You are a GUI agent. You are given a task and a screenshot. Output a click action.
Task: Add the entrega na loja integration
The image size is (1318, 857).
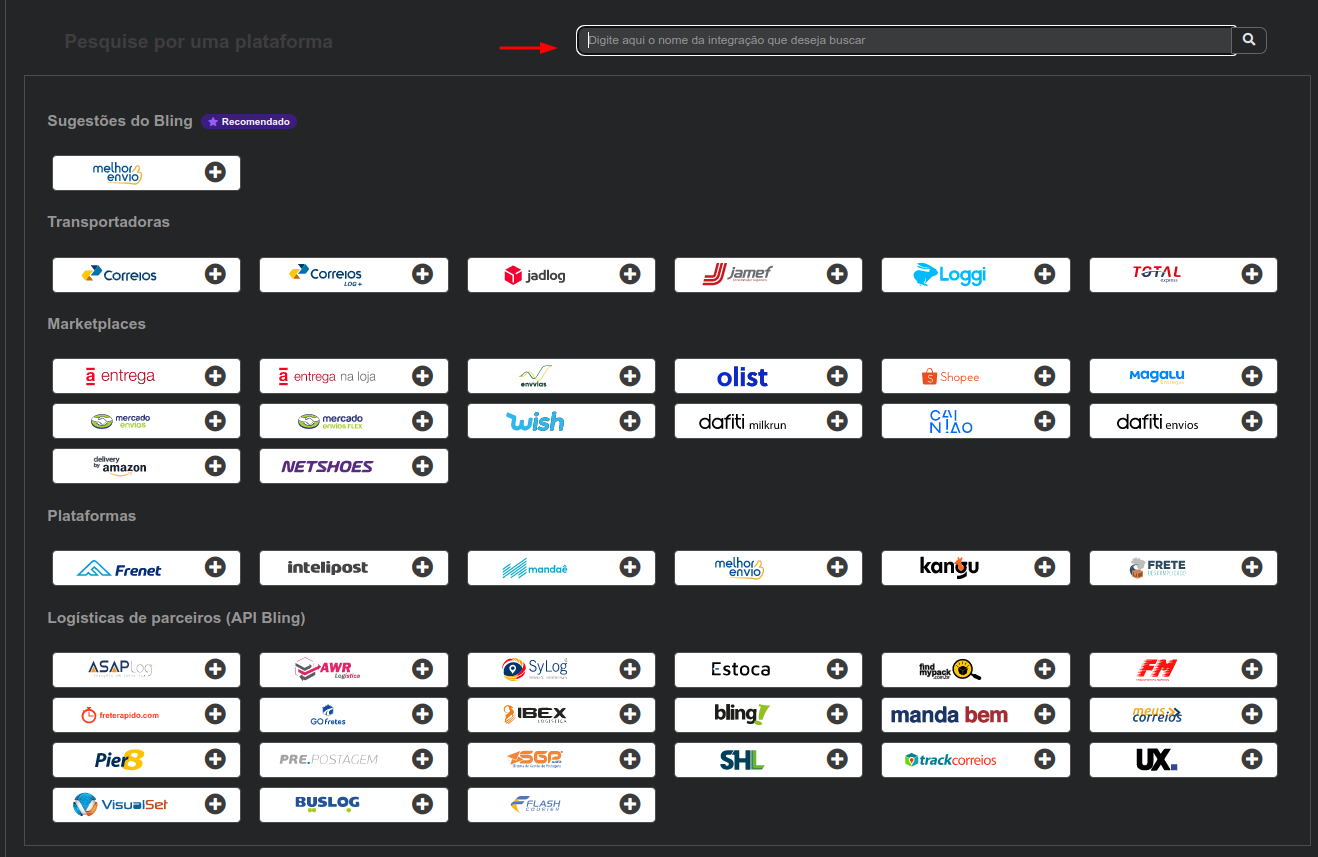point(422,376)
